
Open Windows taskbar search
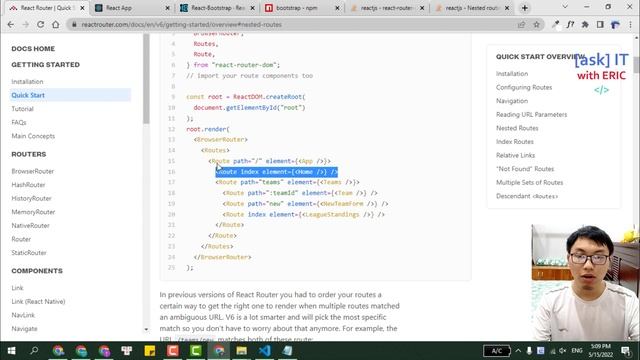(34, 351)
